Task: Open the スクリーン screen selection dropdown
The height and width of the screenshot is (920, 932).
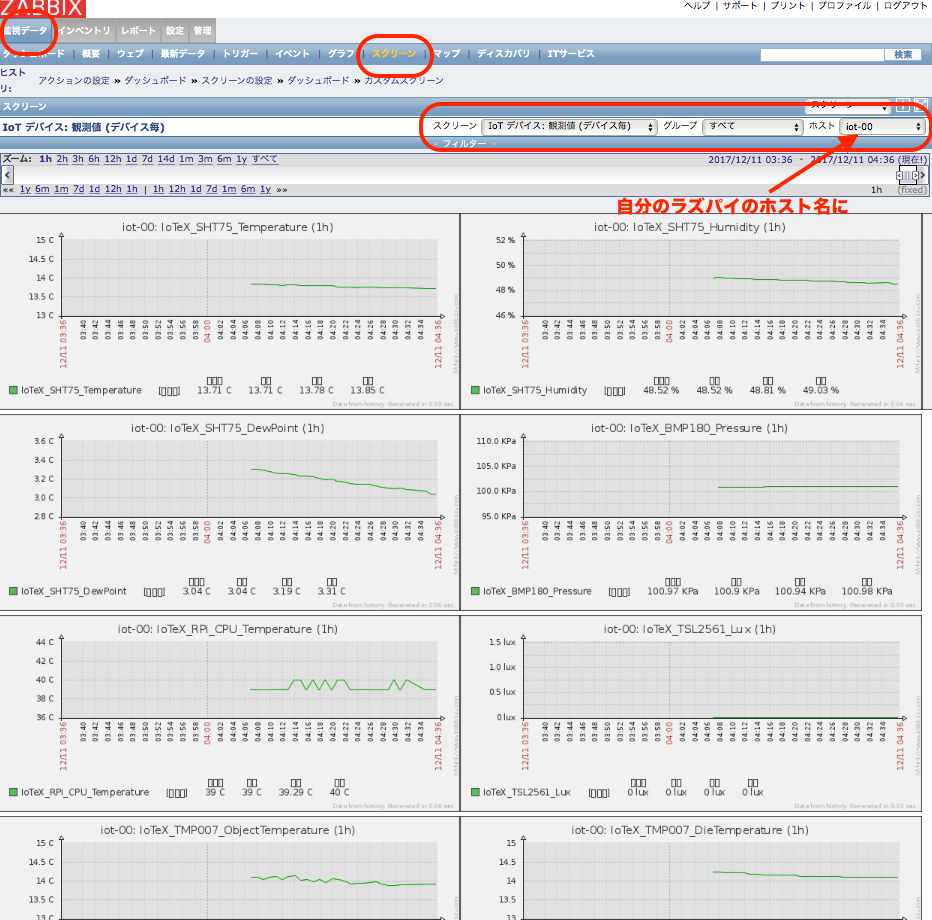Action: 568,127
